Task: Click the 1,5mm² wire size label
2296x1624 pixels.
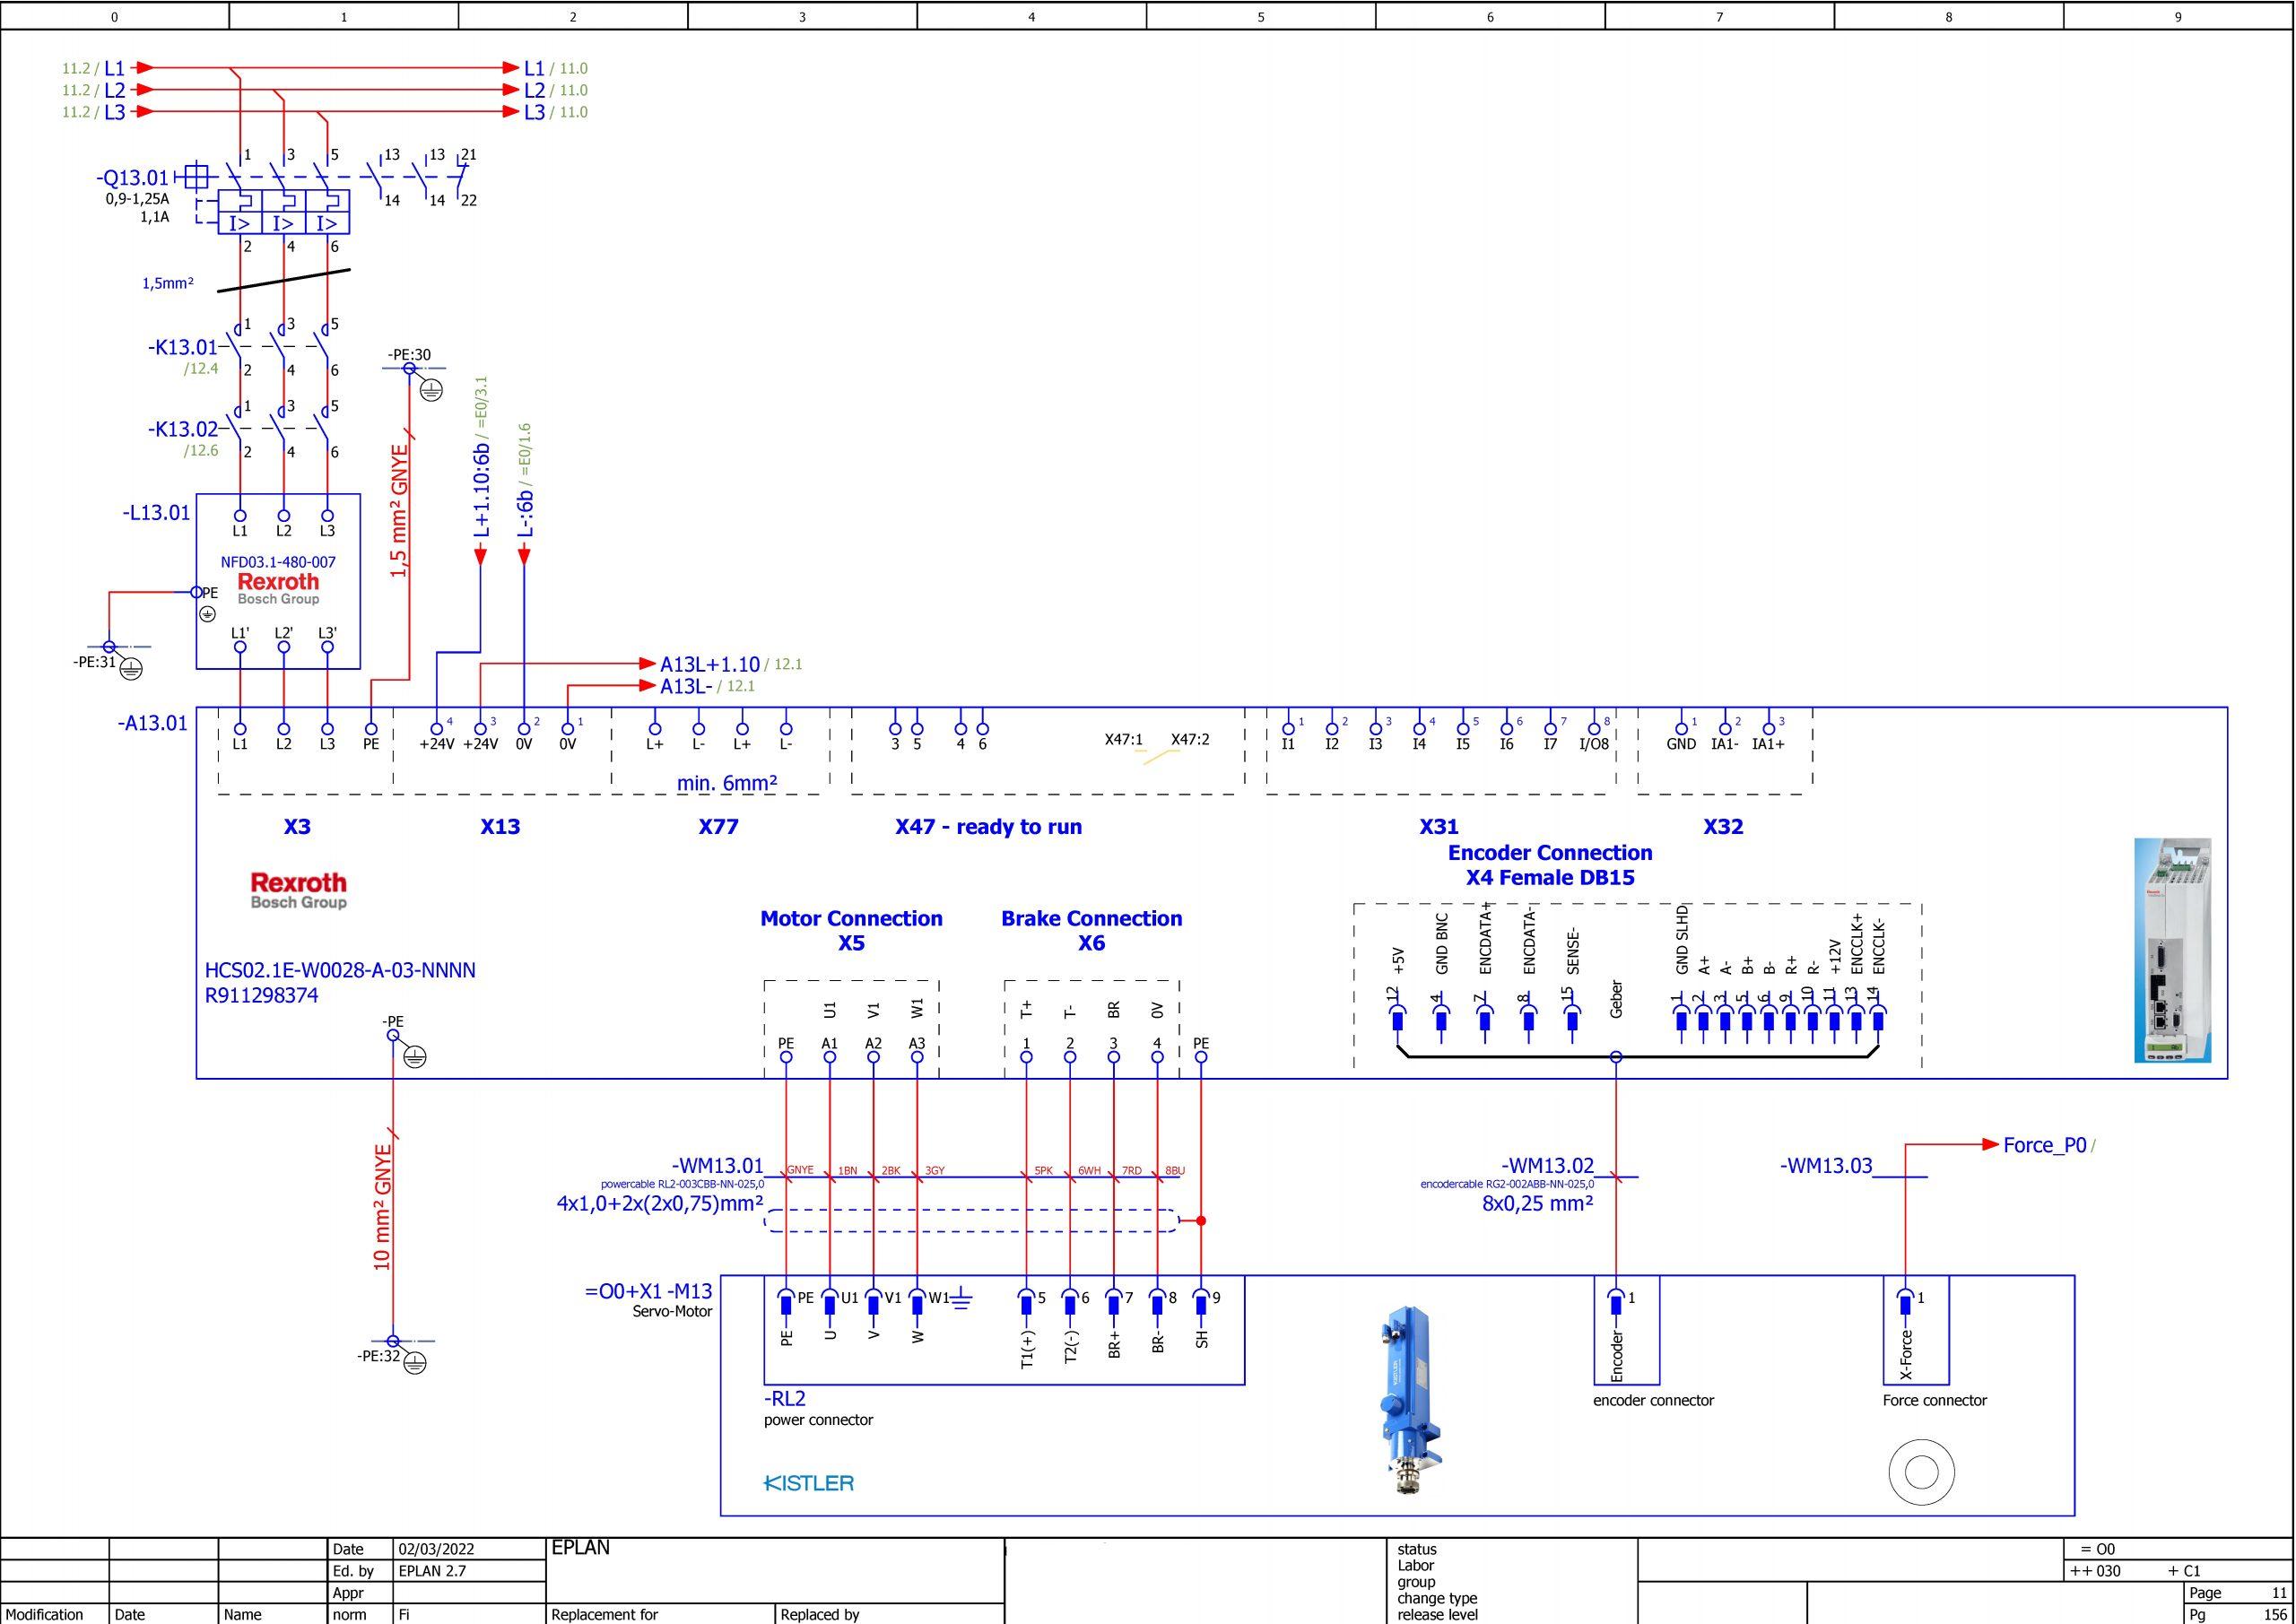Action: click(x=167, y=284)
